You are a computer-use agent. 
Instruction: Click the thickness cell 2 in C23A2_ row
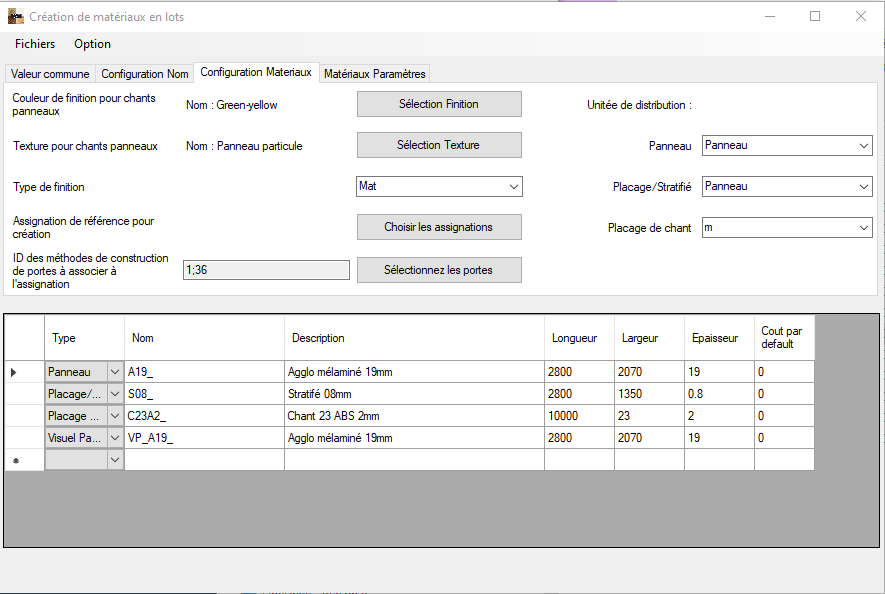click(720, 416)
